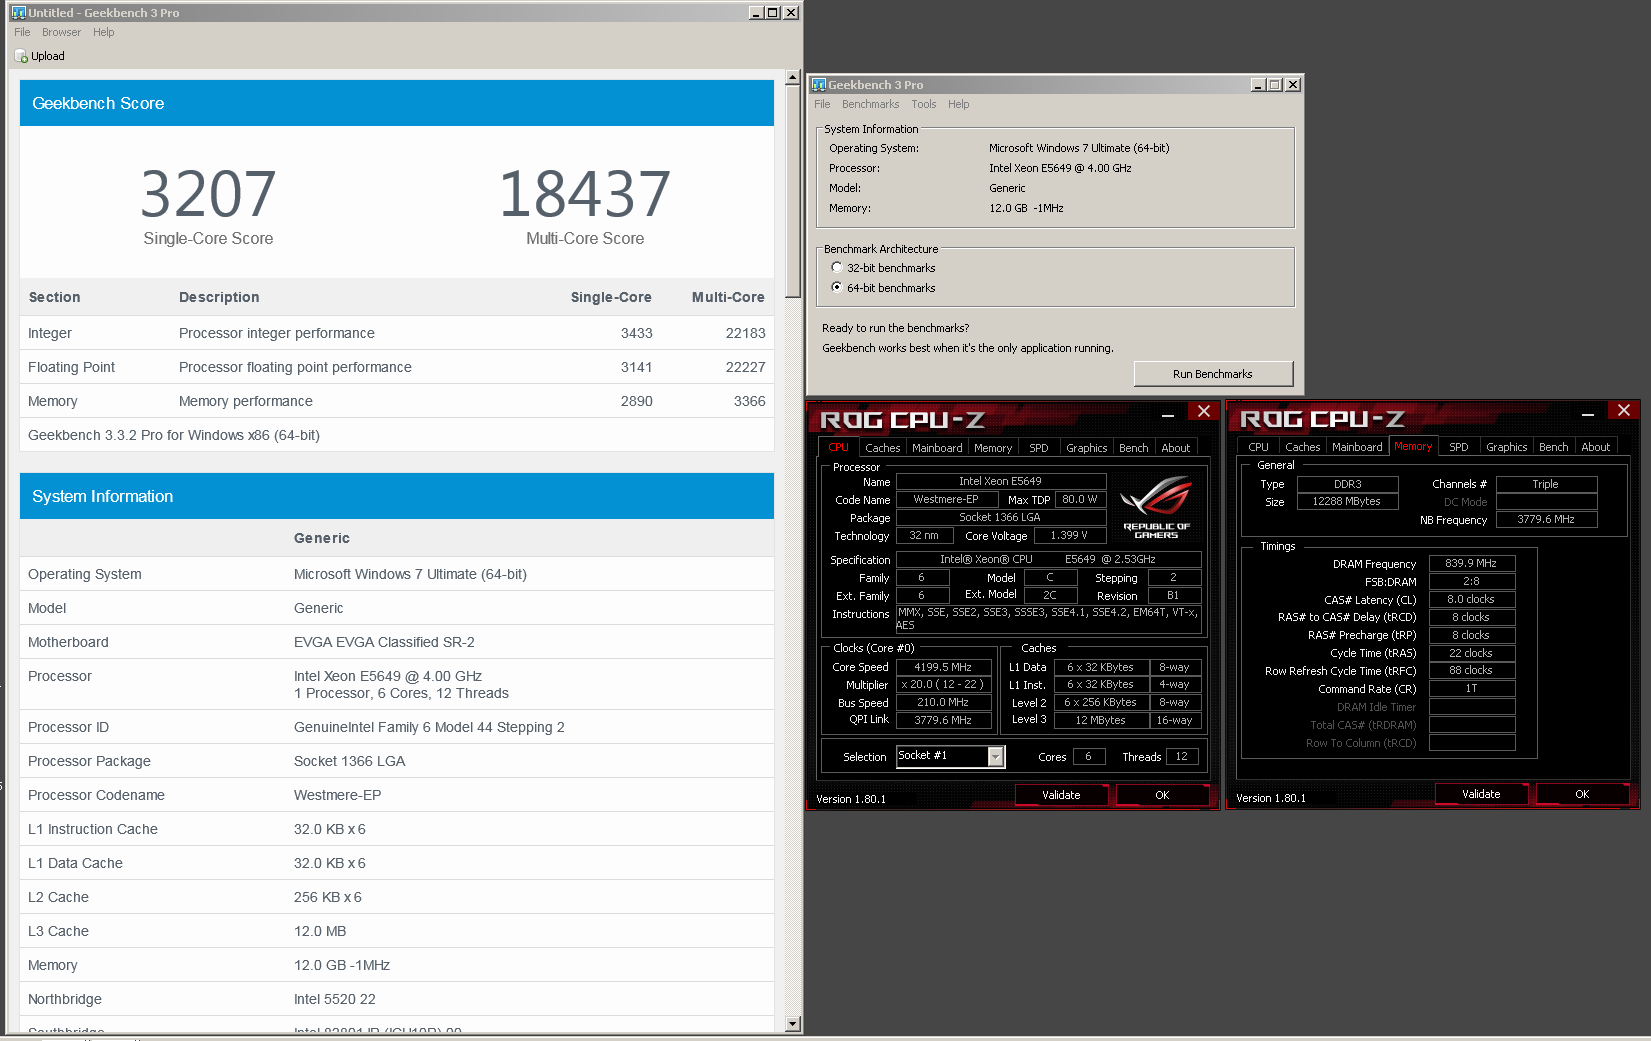Viewport: 1651px width, 1041px height.
Task: Open Browser menu in Geekbench results window
Action: point(61,32)
